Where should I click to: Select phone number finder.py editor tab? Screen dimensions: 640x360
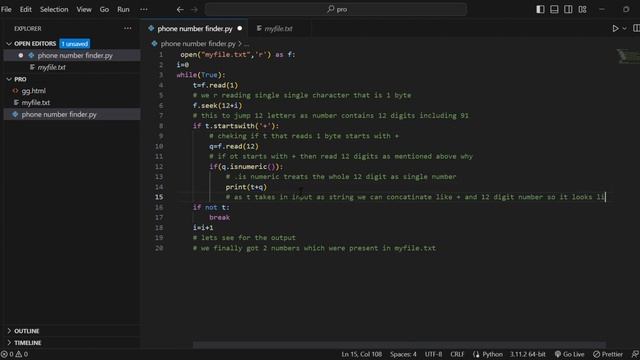195,29
